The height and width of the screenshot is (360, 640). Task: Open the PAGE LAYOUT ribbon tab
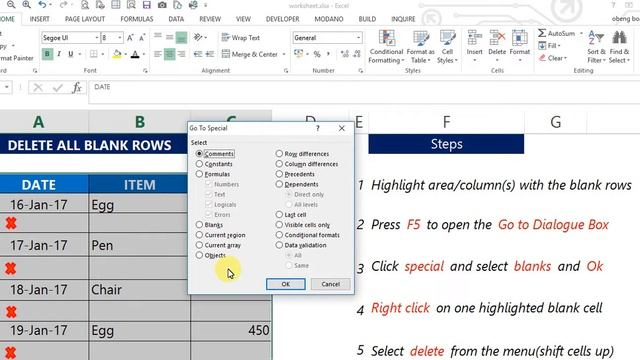pos(85,19)
